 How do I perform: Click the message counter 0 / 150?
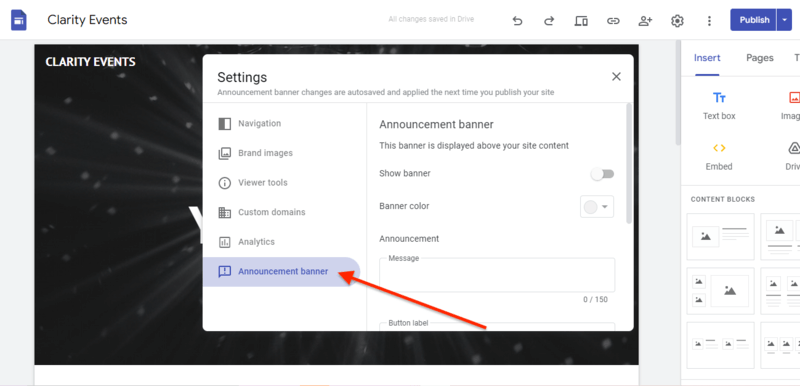pyautogui.click(x=595, y=300)
